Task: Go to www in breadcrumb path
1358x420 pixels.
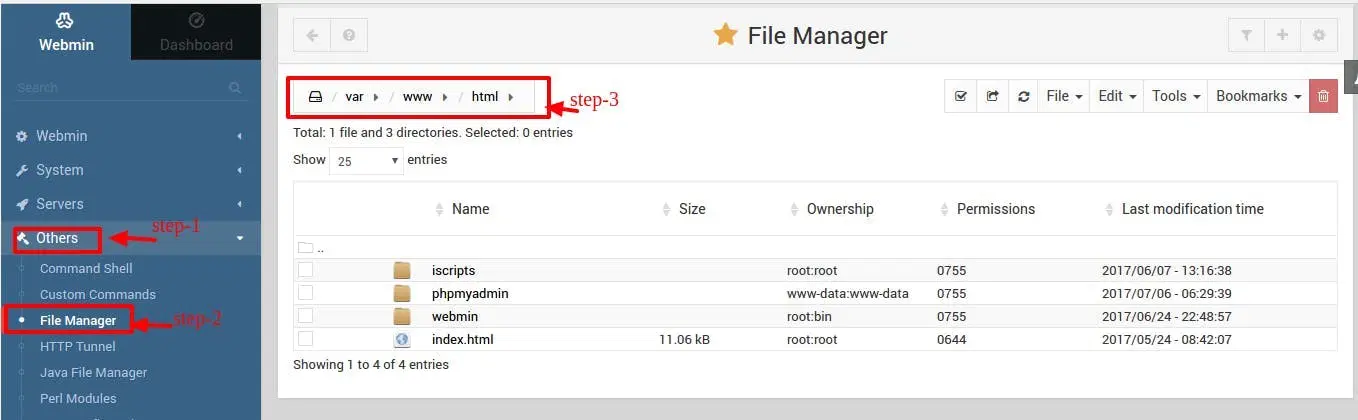Action: coord(417,97)
